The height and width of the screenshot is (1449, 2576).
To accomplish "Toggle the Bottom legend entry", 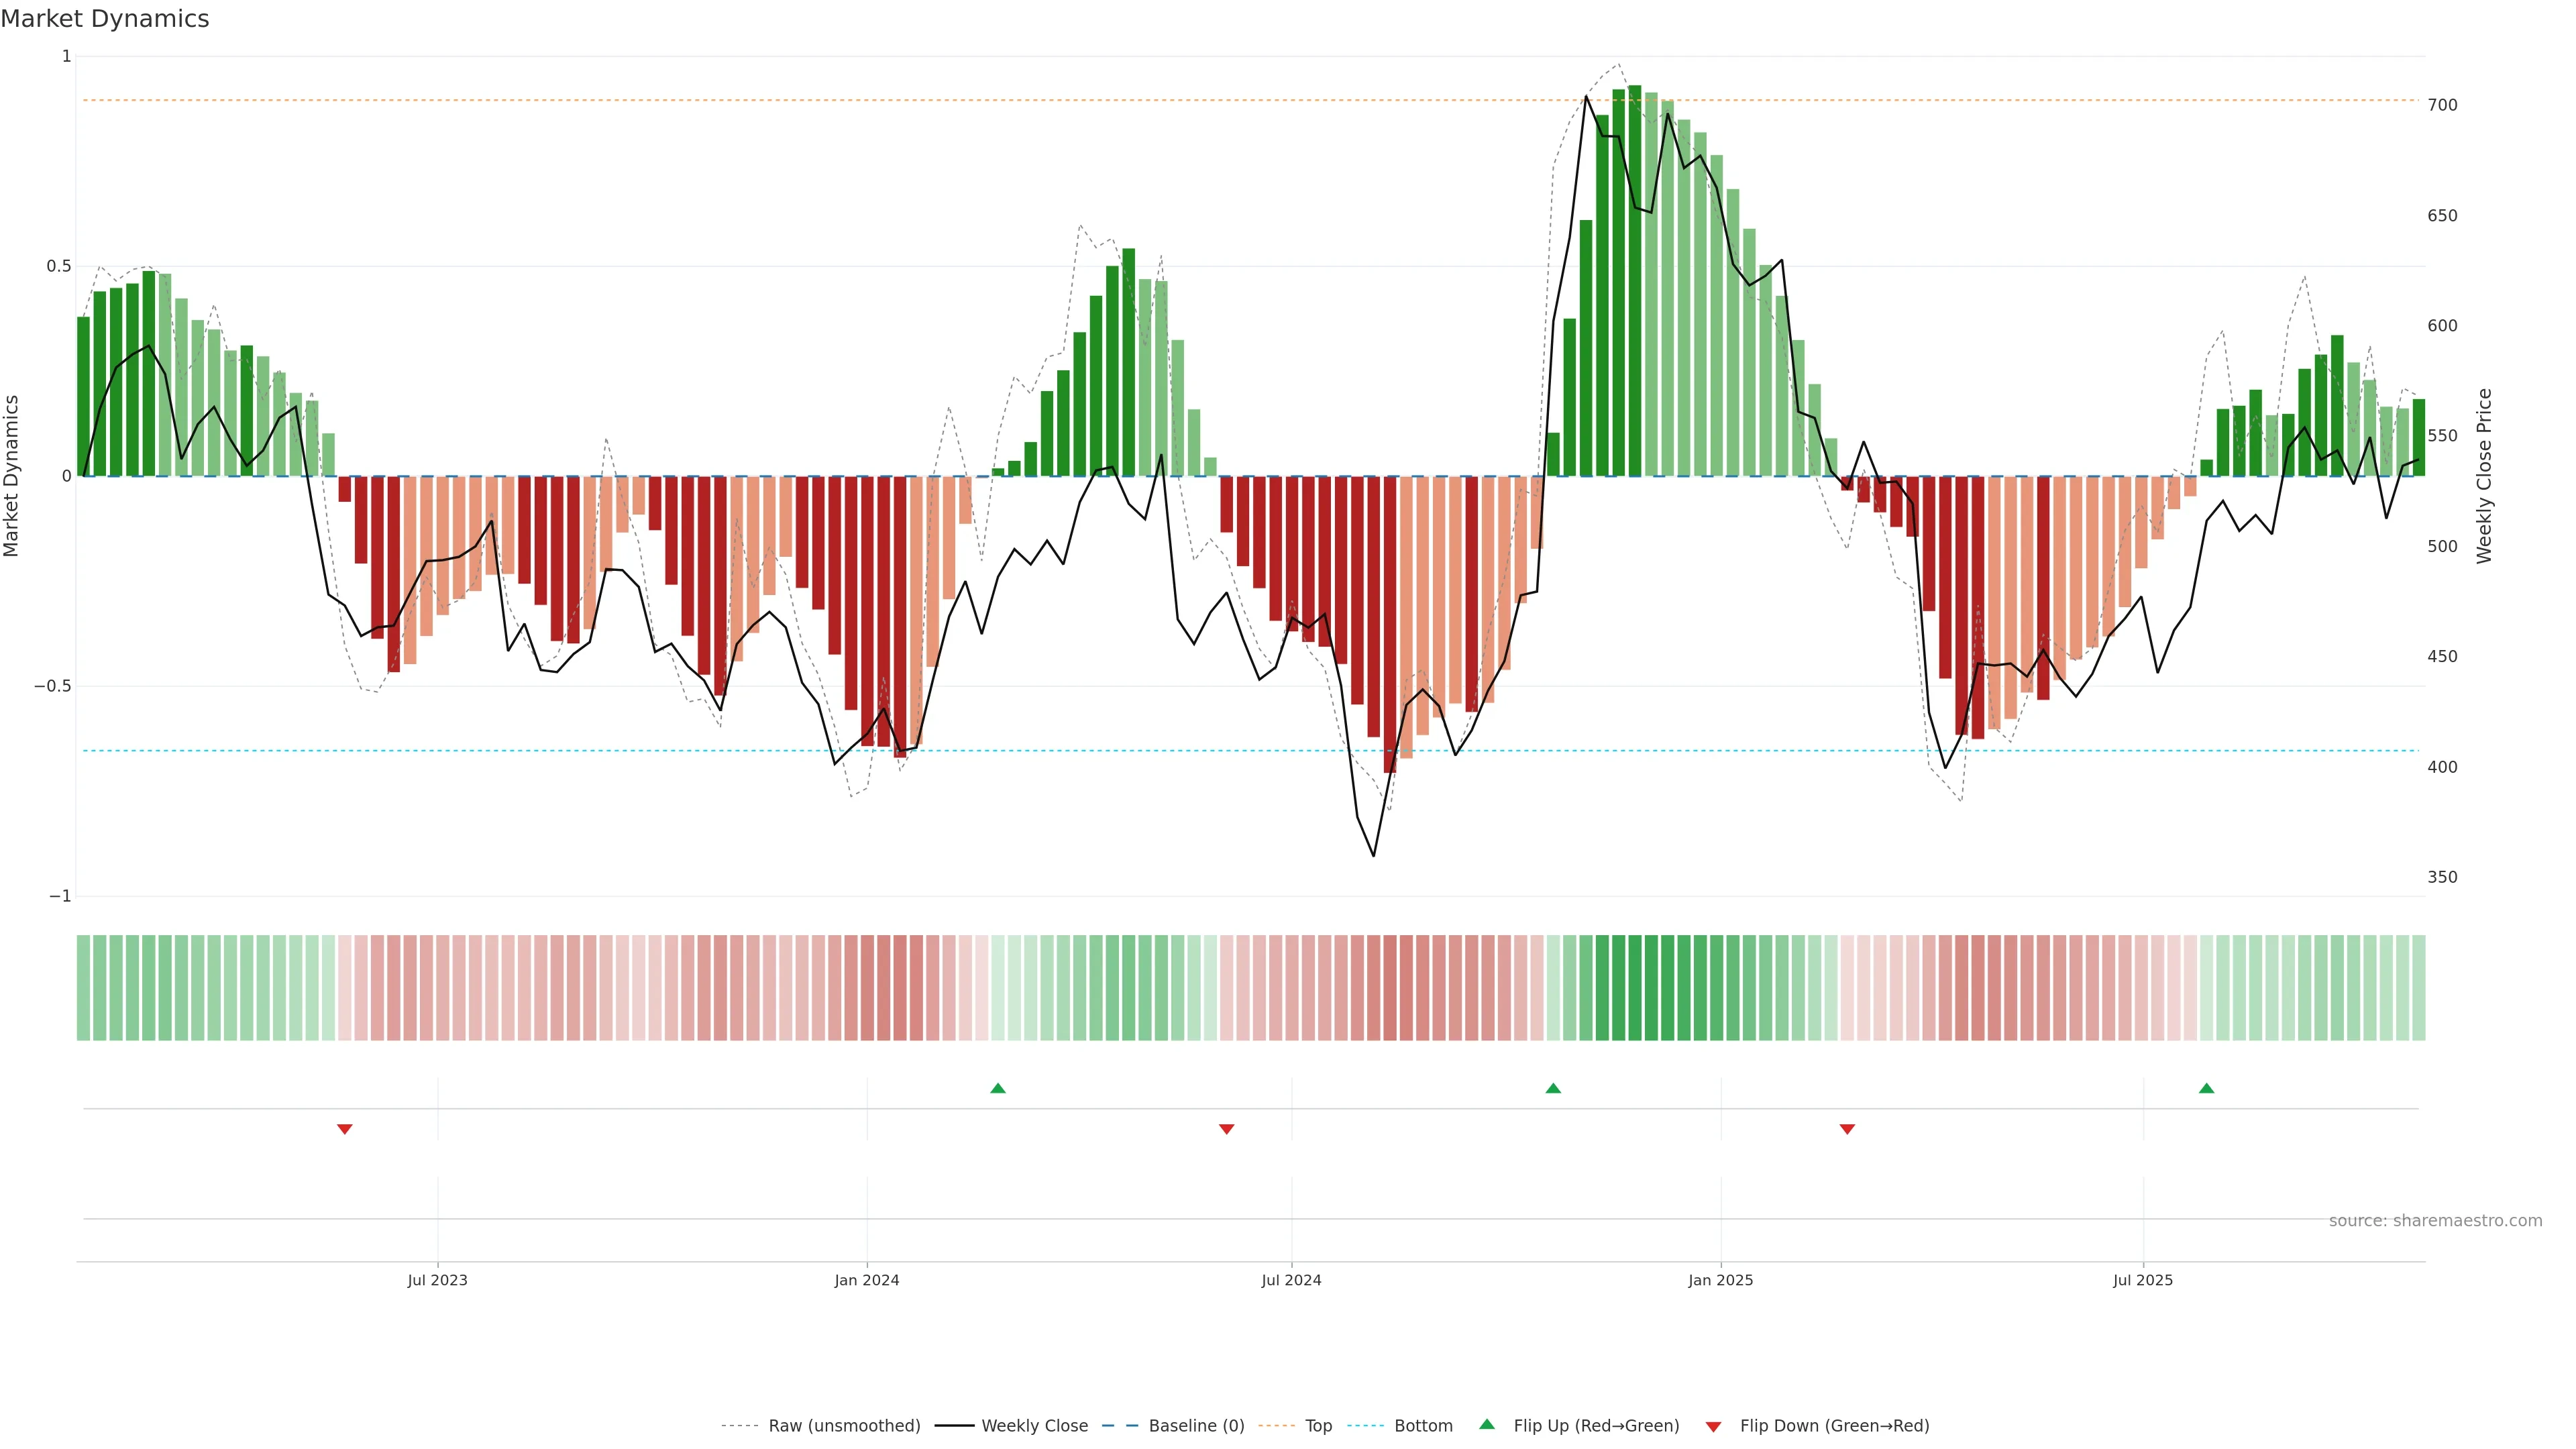I will point(1423,1426).
